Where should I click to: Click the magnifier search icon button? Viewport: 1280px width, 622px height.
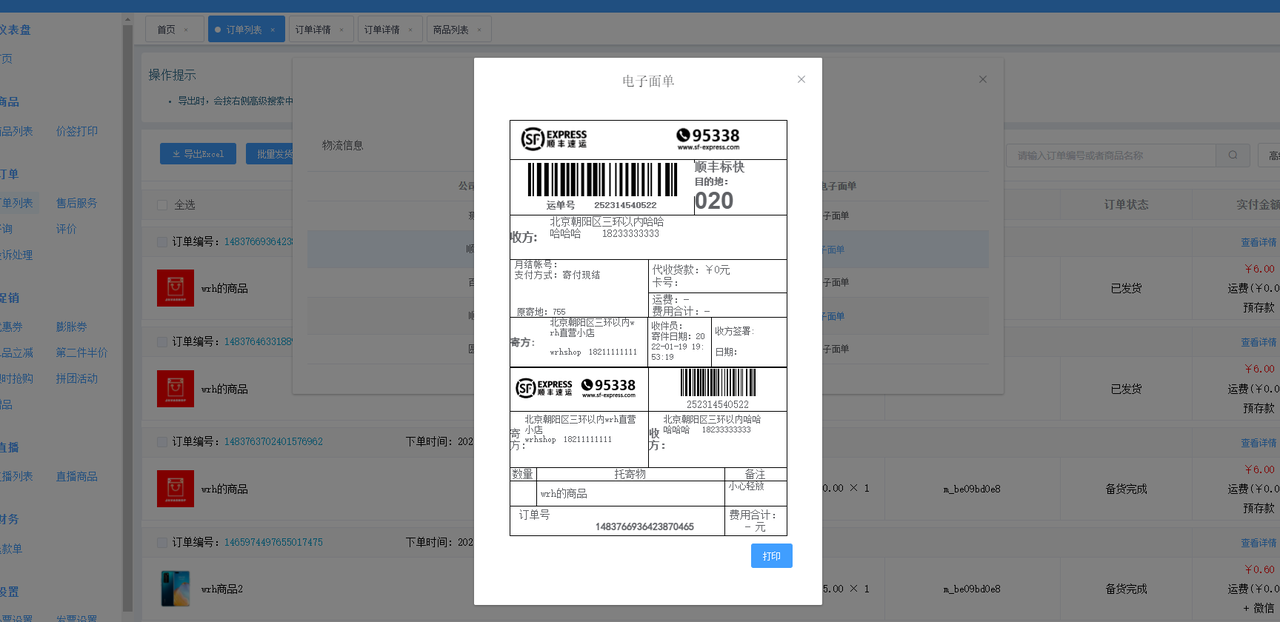[1233, 155]
